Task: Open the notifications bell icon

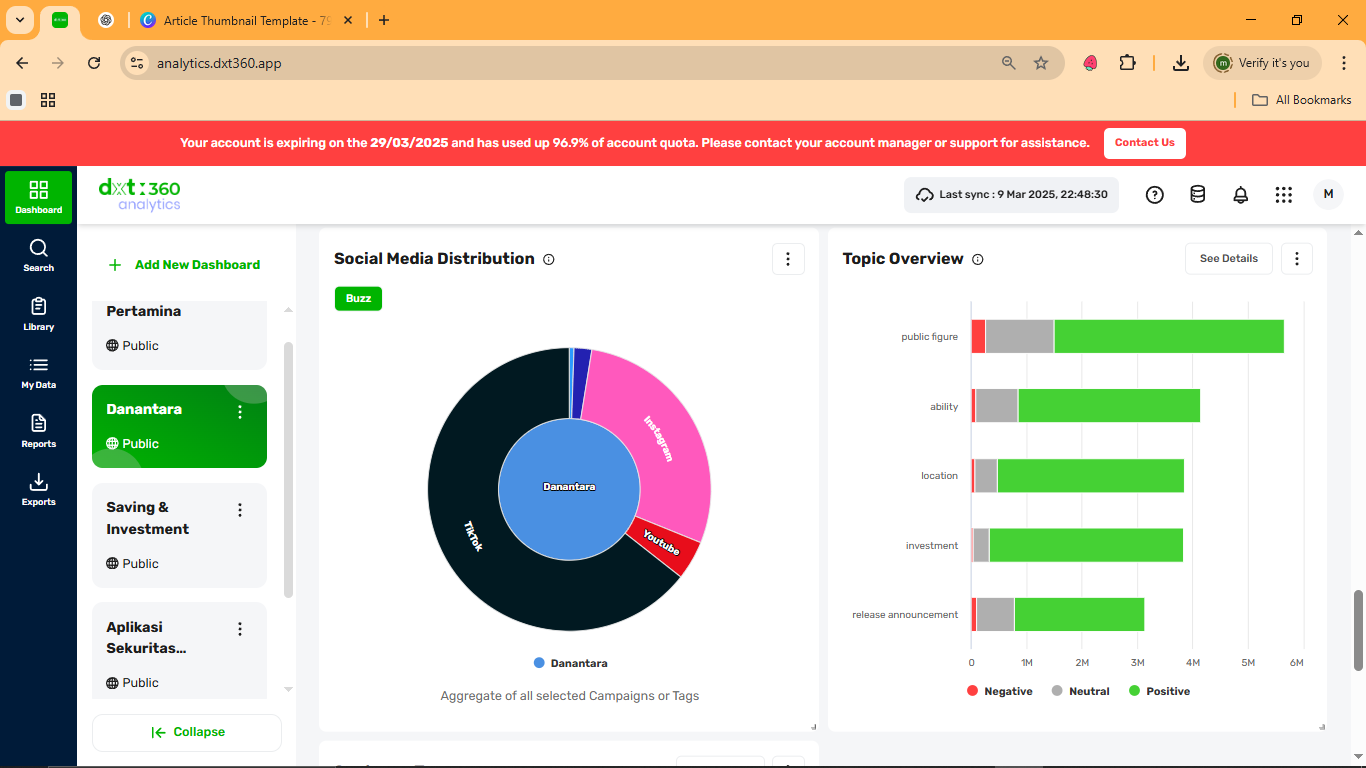Action: click(x=1240, y=195)
